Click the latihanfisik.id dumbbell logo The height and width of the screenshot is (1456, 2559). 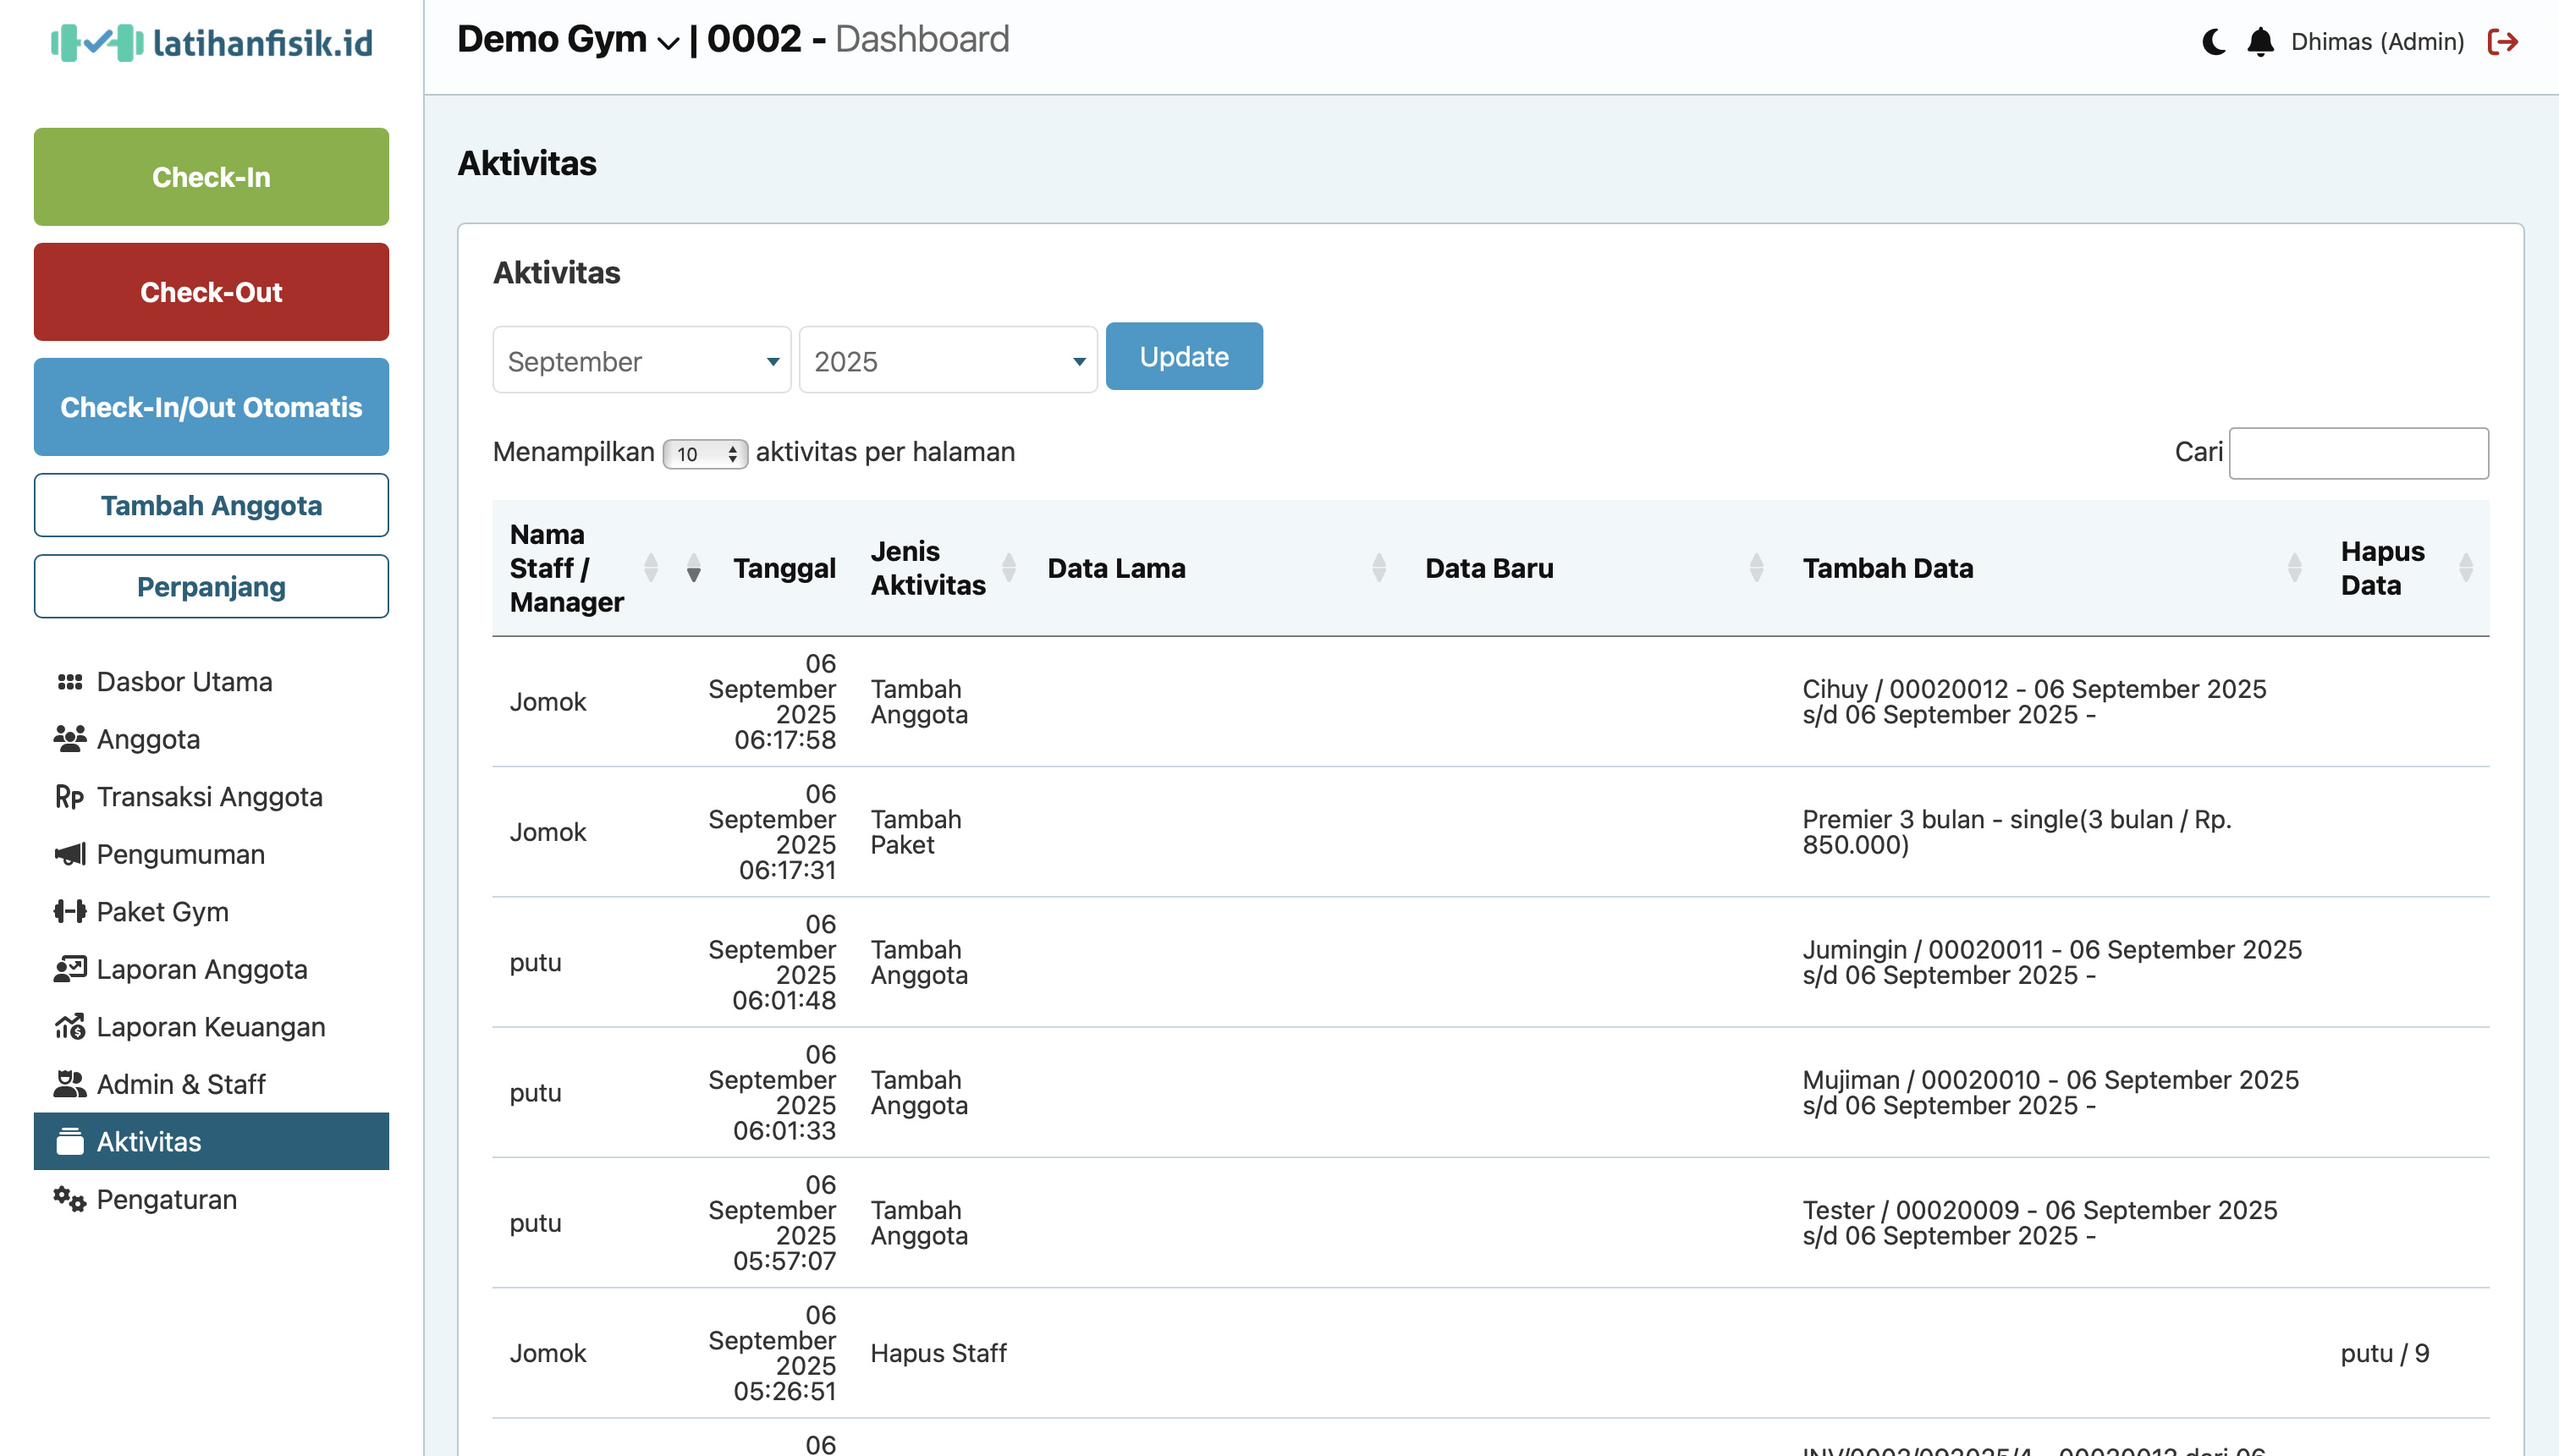coord(97,43)
